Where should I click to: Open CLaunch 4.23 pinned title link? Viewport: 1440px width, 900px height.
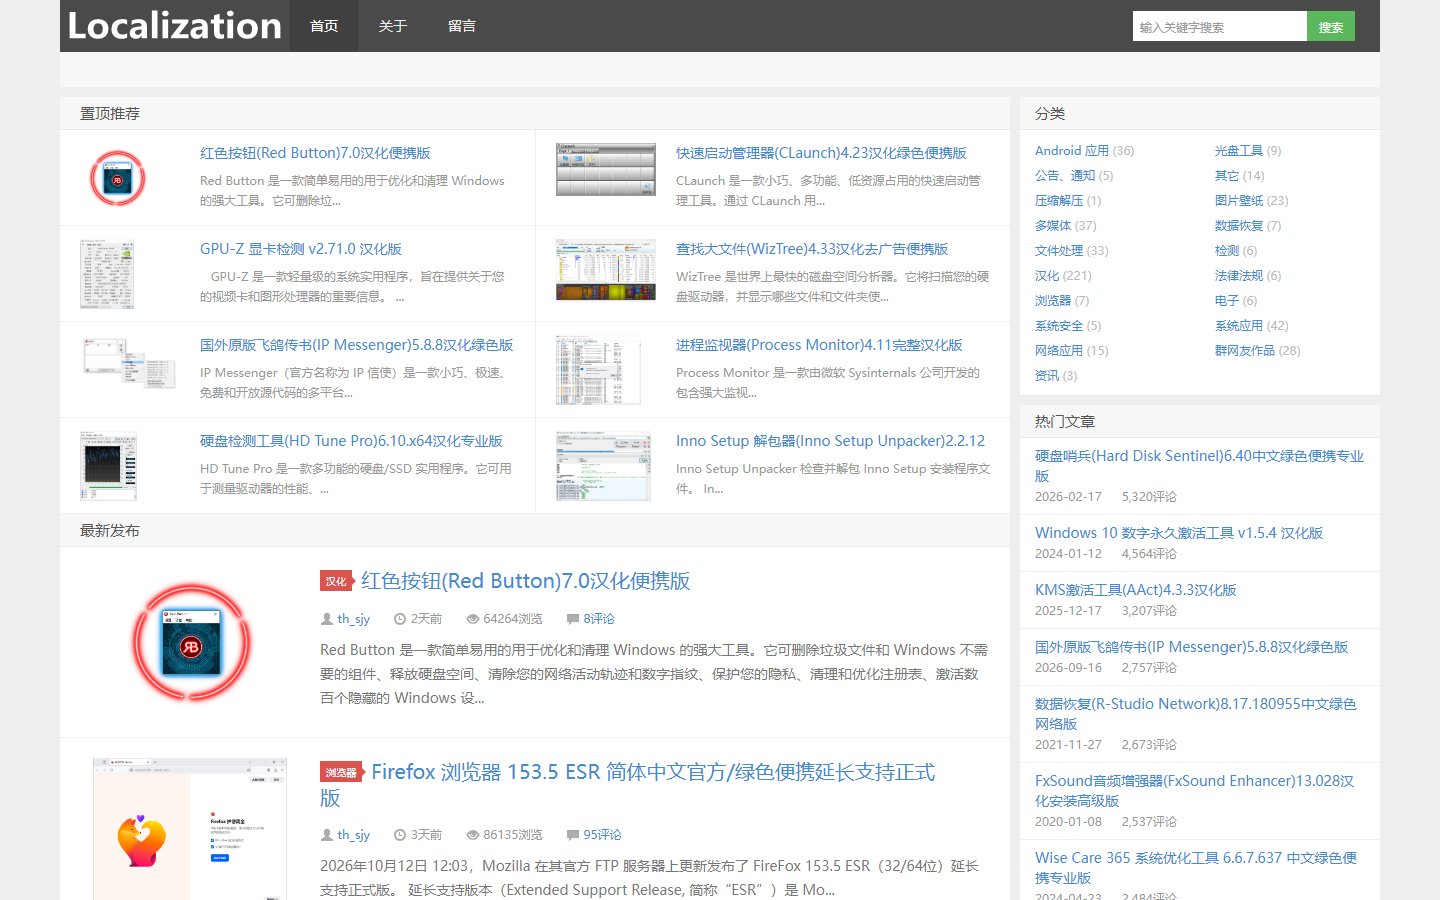click(821, 153)
